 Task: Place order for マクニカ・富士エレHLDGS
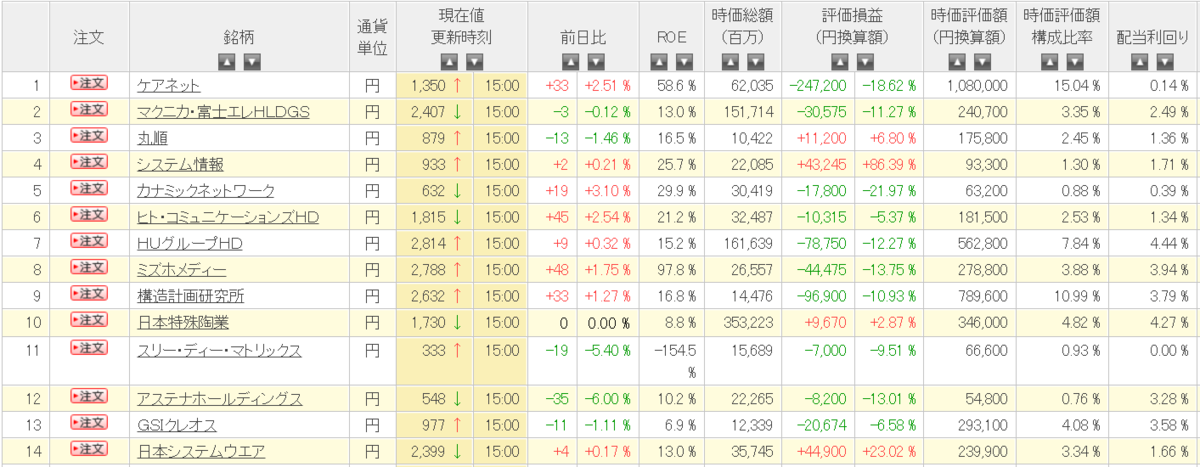88,110
